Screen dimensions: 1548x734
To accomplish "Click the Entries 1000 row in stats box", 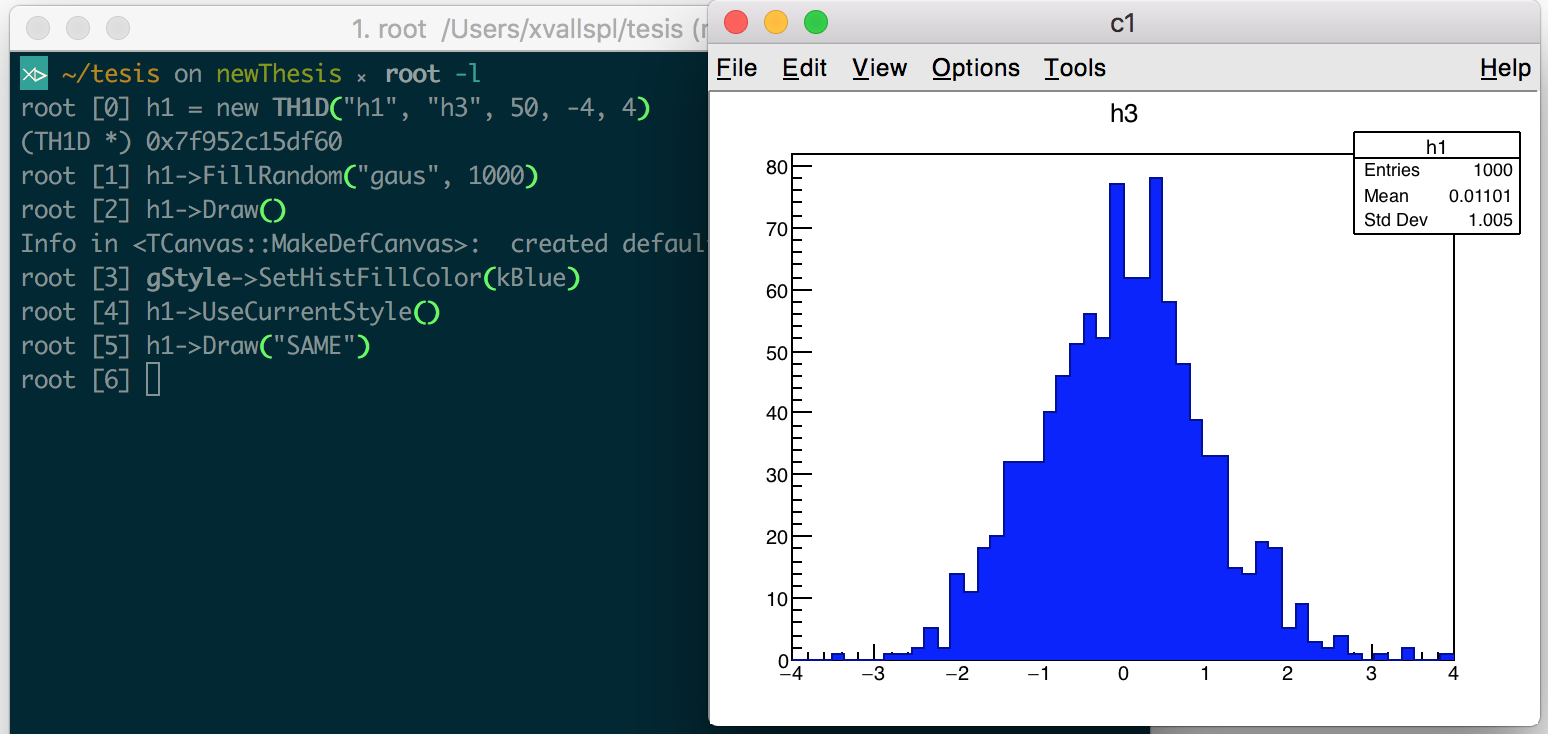I will click(x=1437, y=170).
